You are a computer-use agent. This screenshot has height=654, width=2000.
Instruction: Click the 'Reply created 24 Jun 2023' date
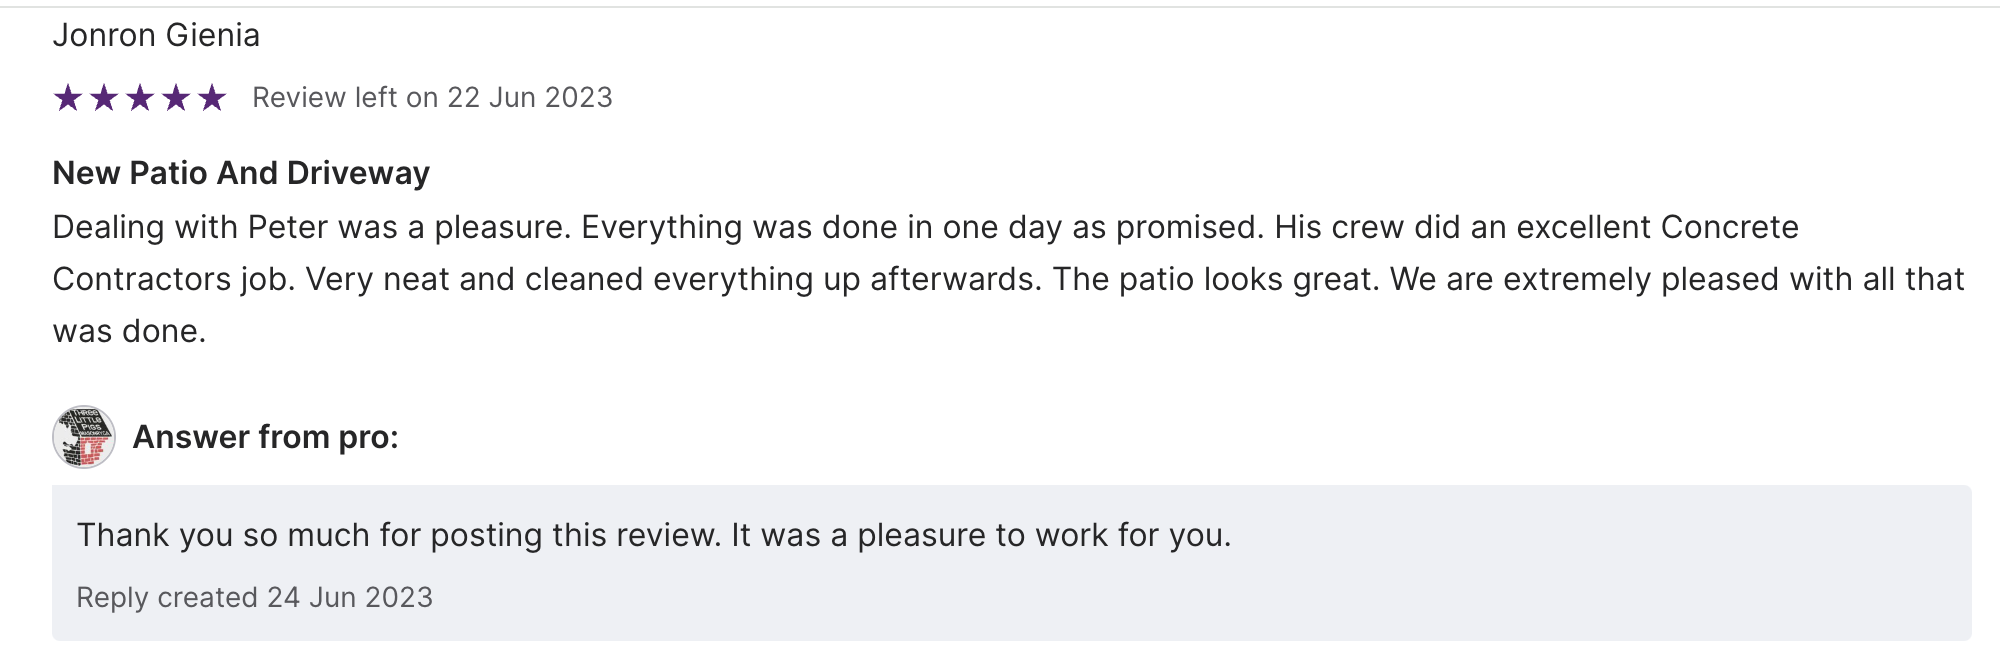click(255, 597)
